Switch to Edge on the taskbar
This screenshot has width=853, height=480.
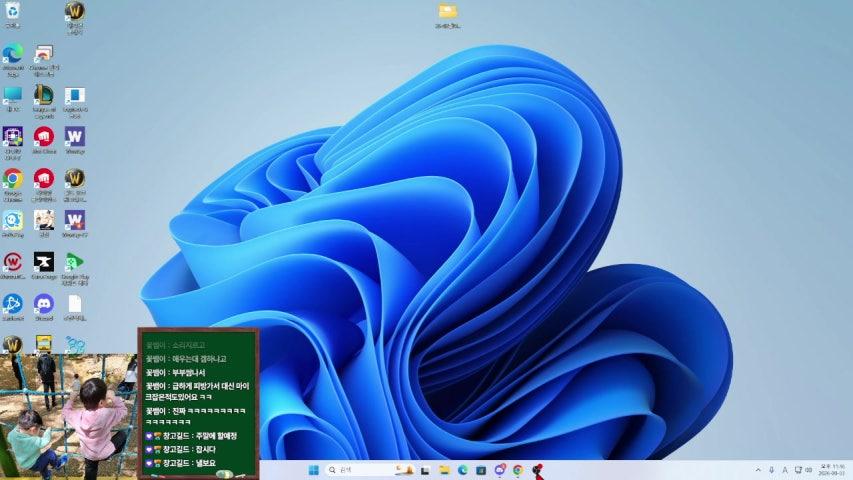point(463,470)
